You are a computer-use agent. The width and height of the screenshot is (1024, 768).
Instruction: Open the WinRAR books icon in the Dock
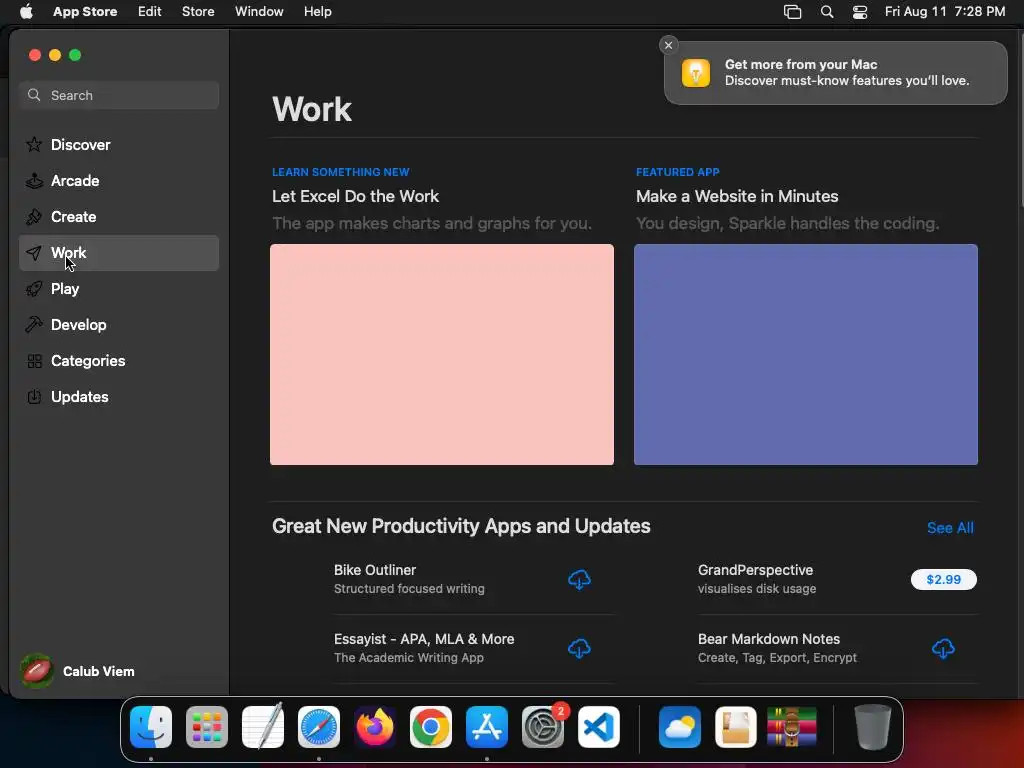[792, 727]
